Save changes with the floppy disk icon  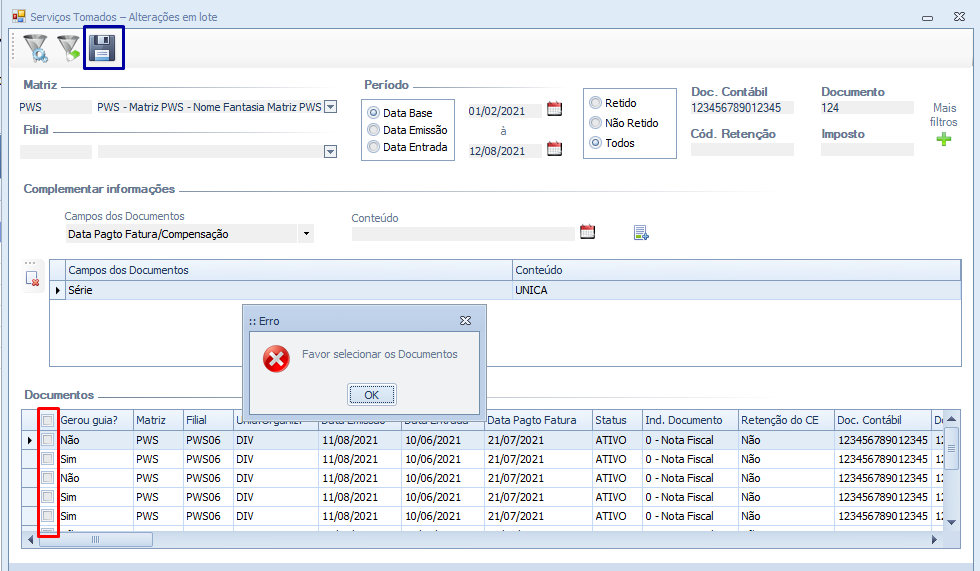tap(103, 48)
